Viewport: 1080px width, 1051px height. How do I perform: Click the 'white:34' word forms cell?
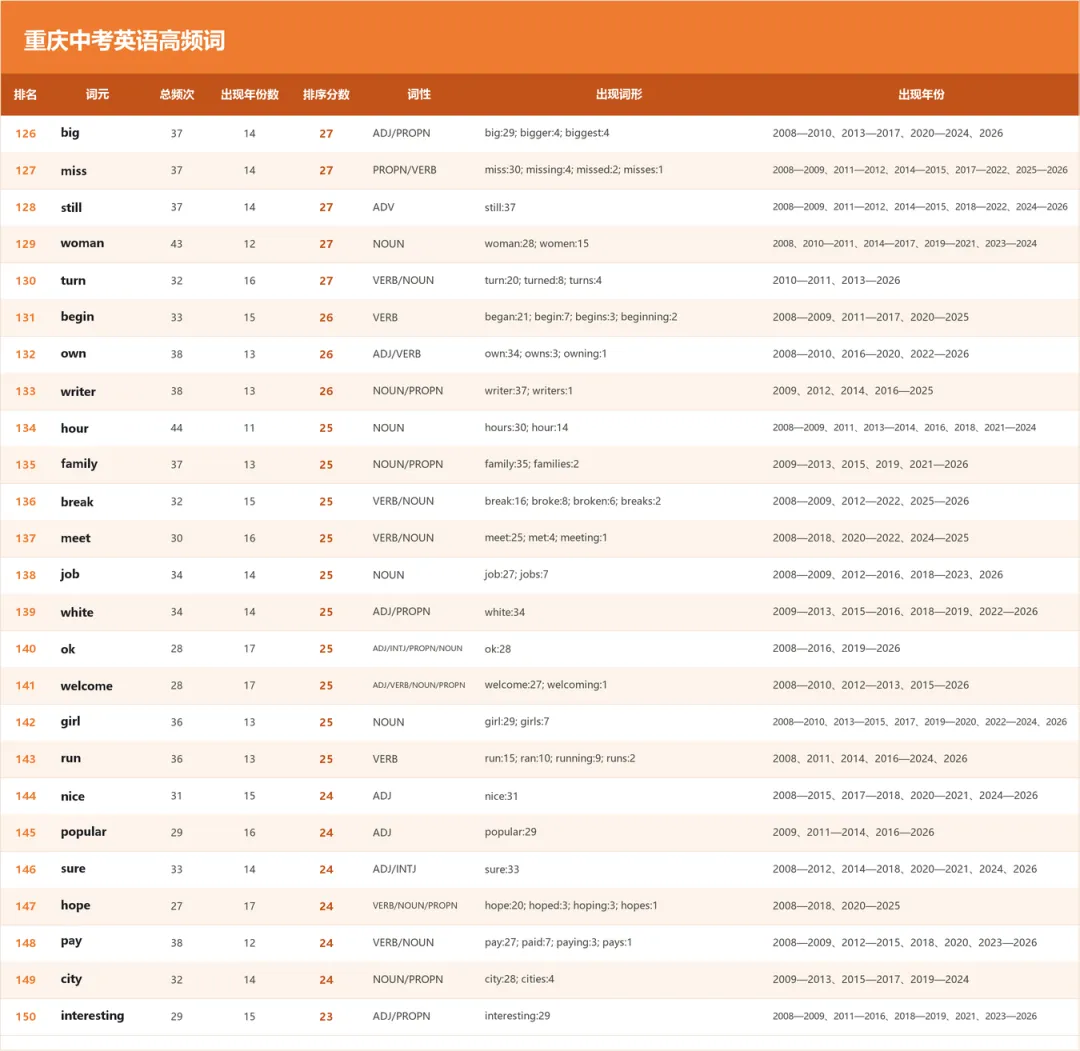tap(504, 612)
